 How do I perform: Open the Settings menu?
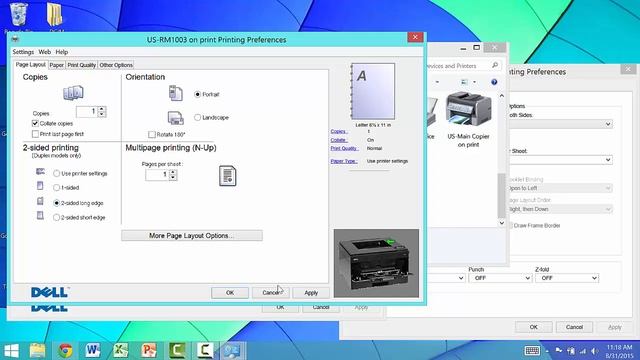tap(23, 52)
